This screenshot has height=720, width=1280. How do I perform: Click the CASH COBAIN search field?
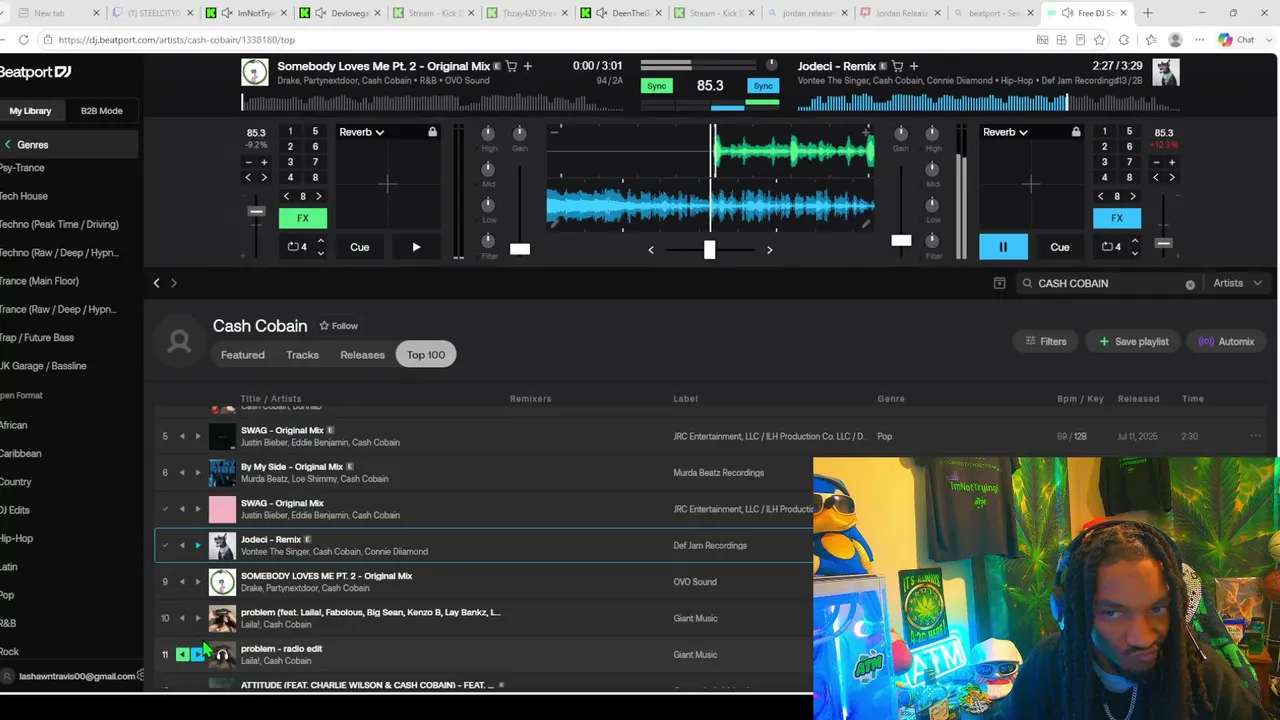click(x=1108, y=283)
